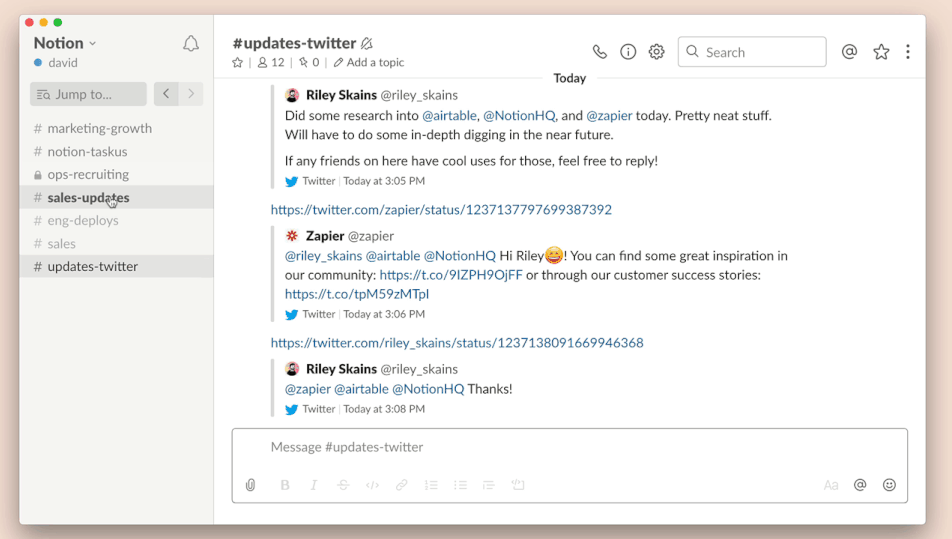The height and width of the screenshot is (539, 952).
Task: Toggle bold formatting
Action: pyautogui.click(x=285, y=485)
